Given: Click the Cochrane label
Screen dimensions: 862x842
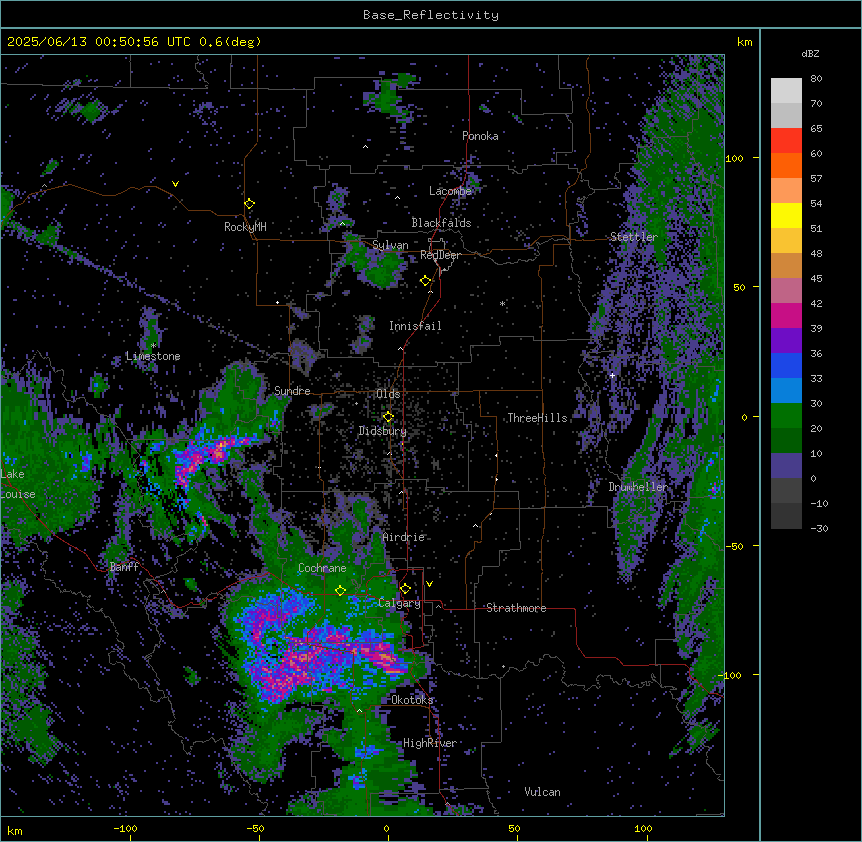Looking at the screenshot, I should [322, 568].
